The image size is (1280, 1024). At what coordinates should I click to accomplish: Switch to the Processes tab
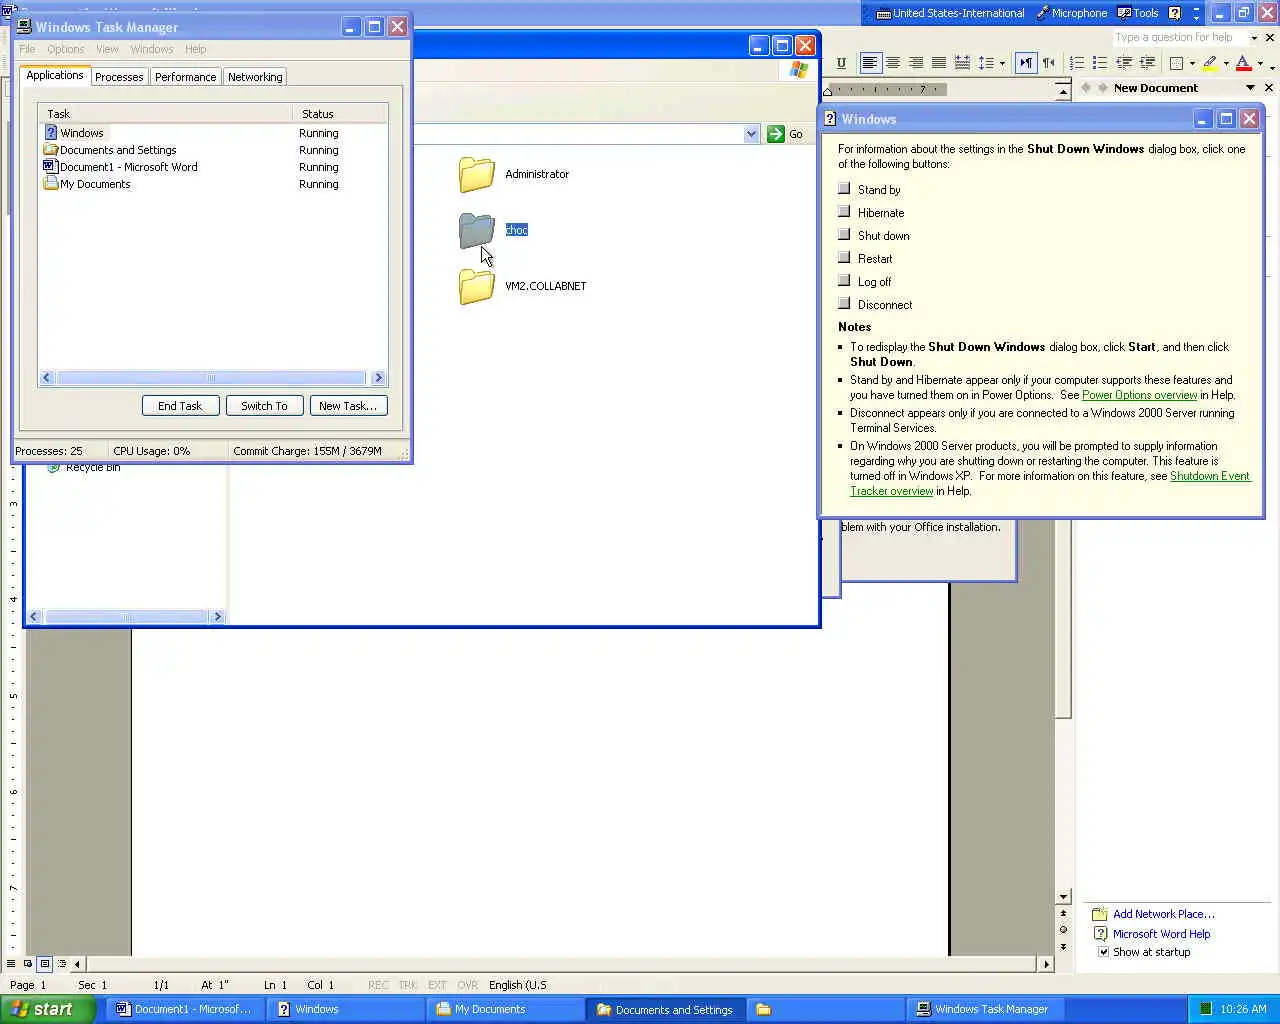119,77
